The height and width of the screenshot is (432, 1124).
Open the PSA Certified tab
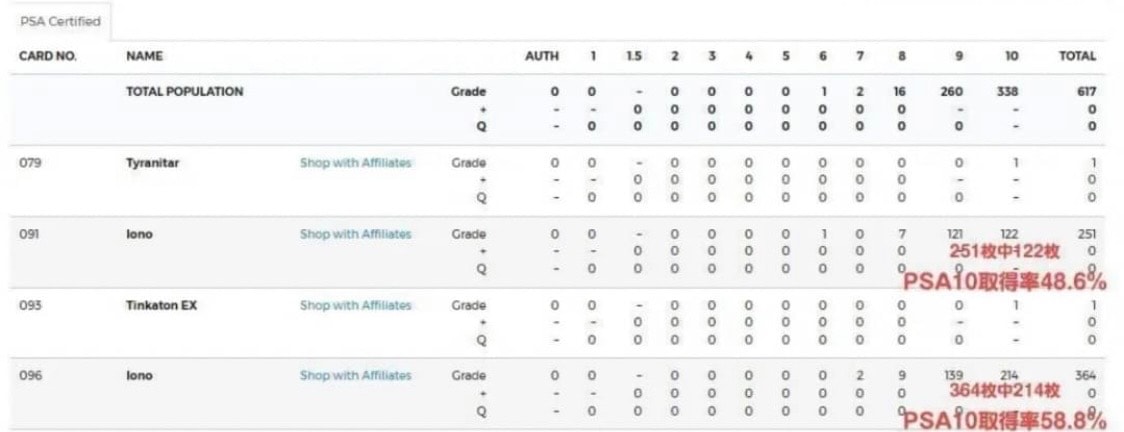pyautogui.click(x=60, y=21)
